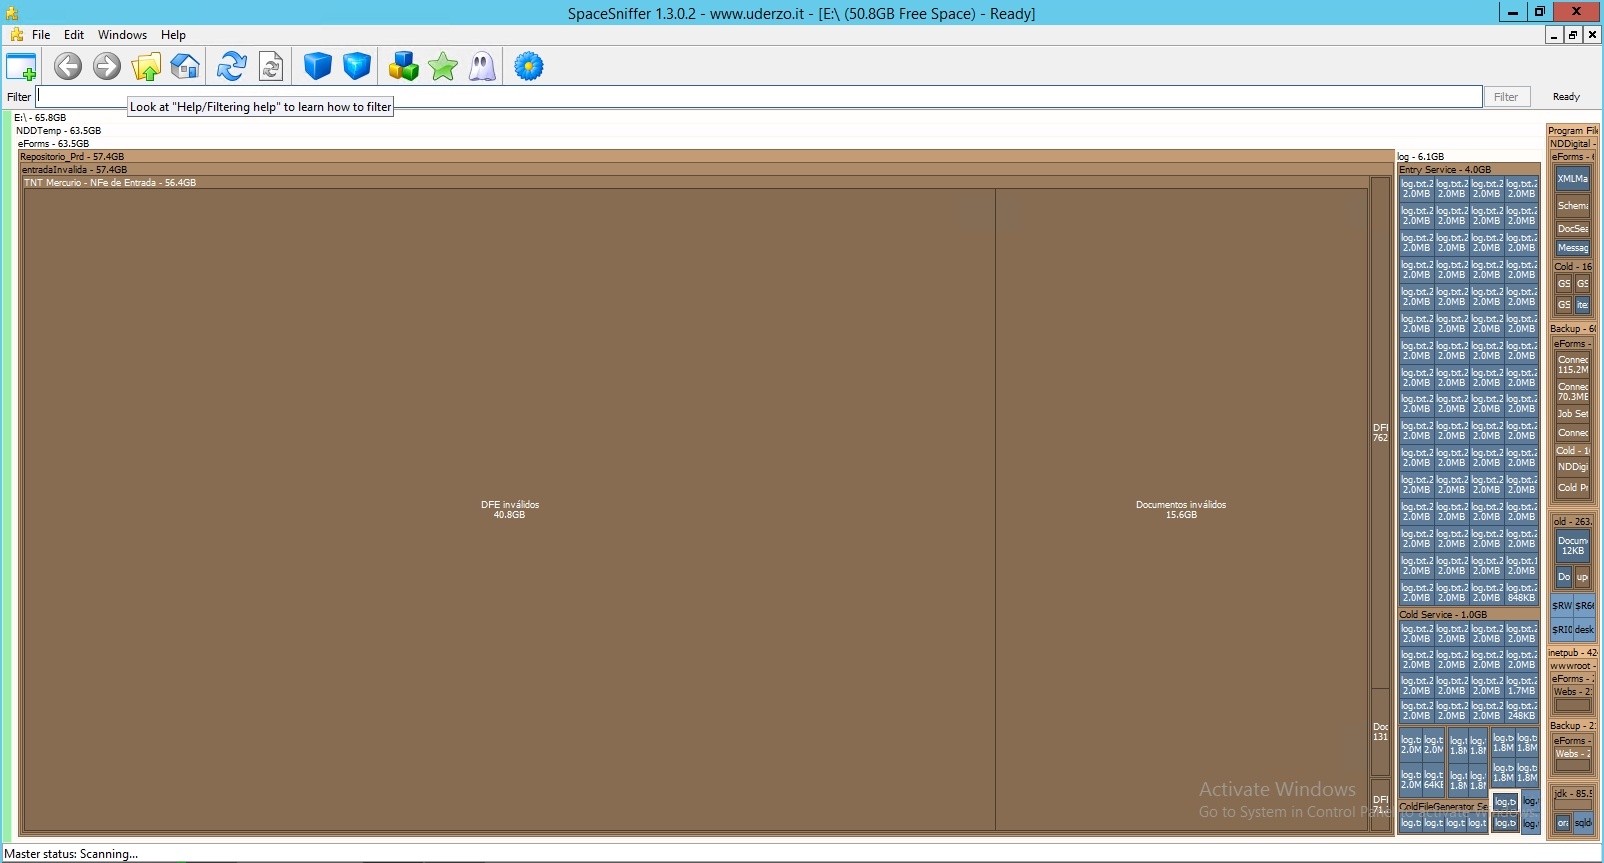
Task: Start new master scan with blue arrows
Action: click(x=232, y=67)
